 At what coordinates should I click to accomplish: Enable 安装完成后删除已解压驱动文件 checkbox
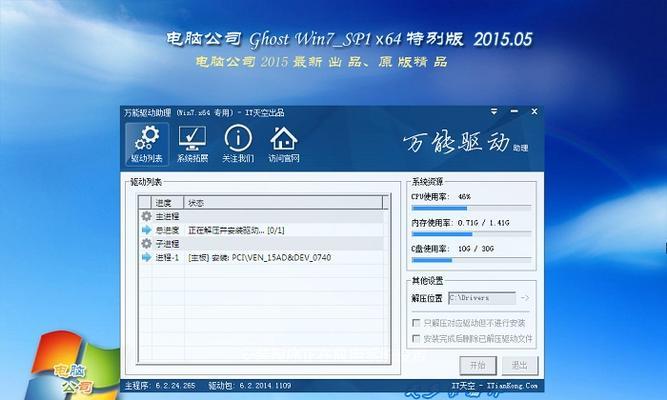point(416,338)
